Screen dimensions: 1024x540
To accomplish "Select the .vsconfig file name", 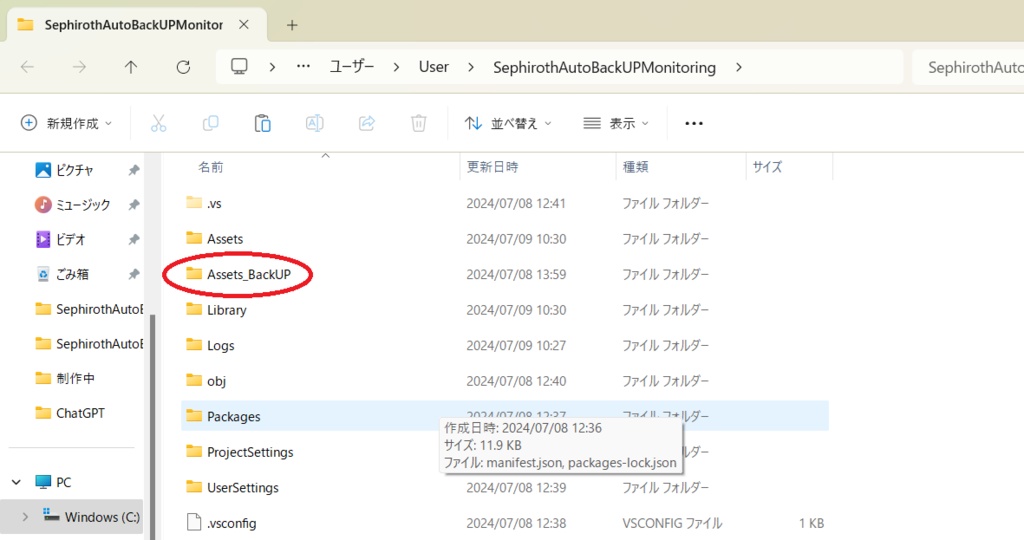I will [x=231, y=523].
